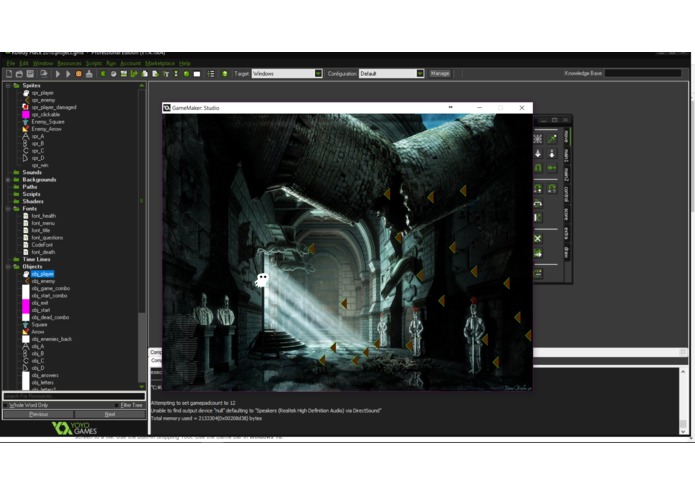Screen dimensions: 695x494
Task: Click the Run in debug mode arrow
Action: click(x=68, y=74)
